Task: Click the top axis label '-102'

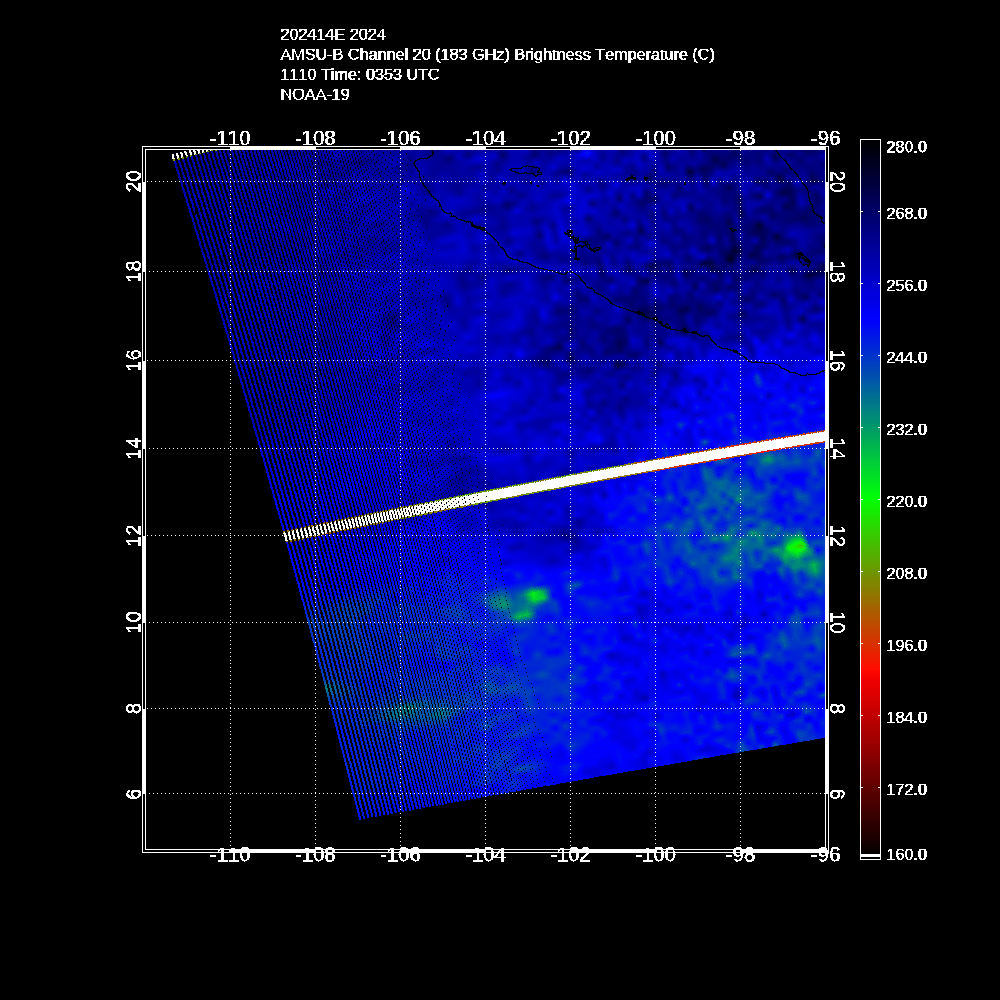Action: click(x=570, y=138)
